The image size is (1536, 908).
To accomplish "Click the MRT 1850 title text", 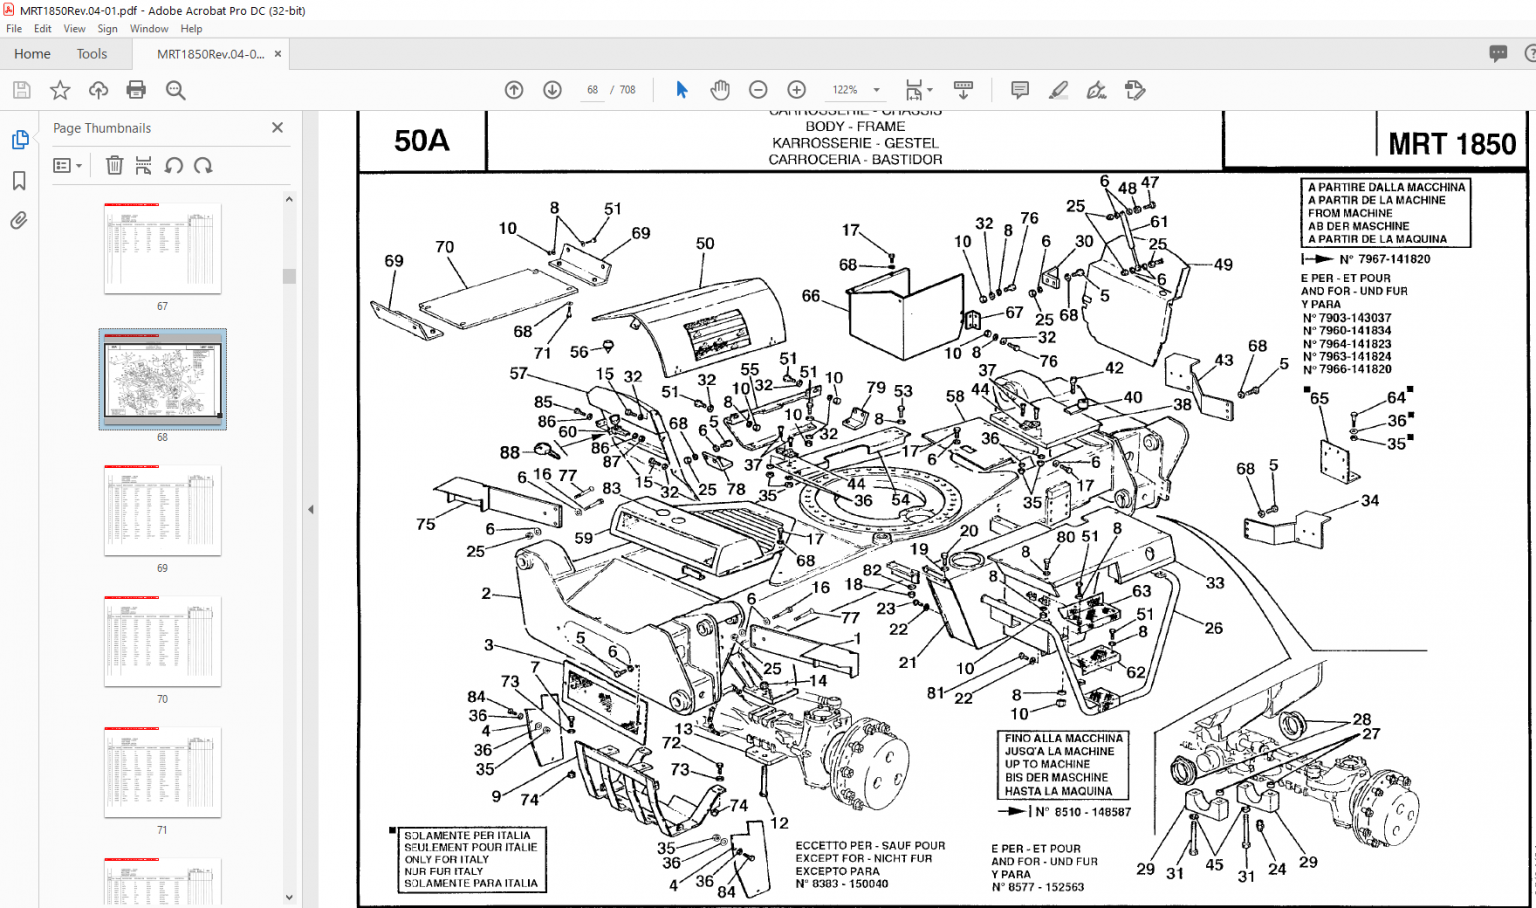I will [1452, 144].
